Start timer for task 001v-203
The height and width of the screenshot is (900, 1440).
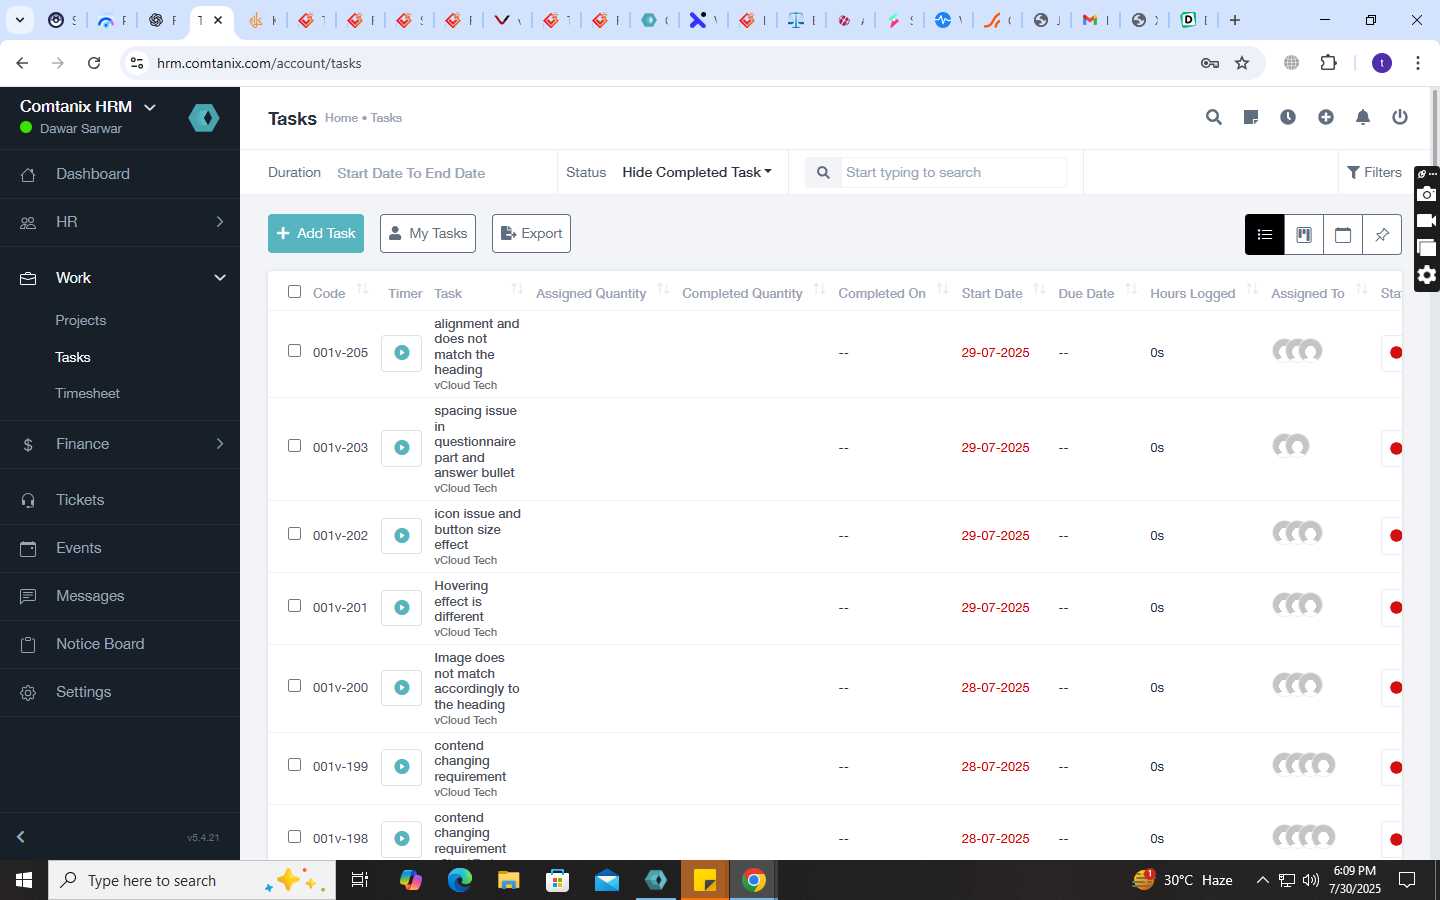(402, 448)
